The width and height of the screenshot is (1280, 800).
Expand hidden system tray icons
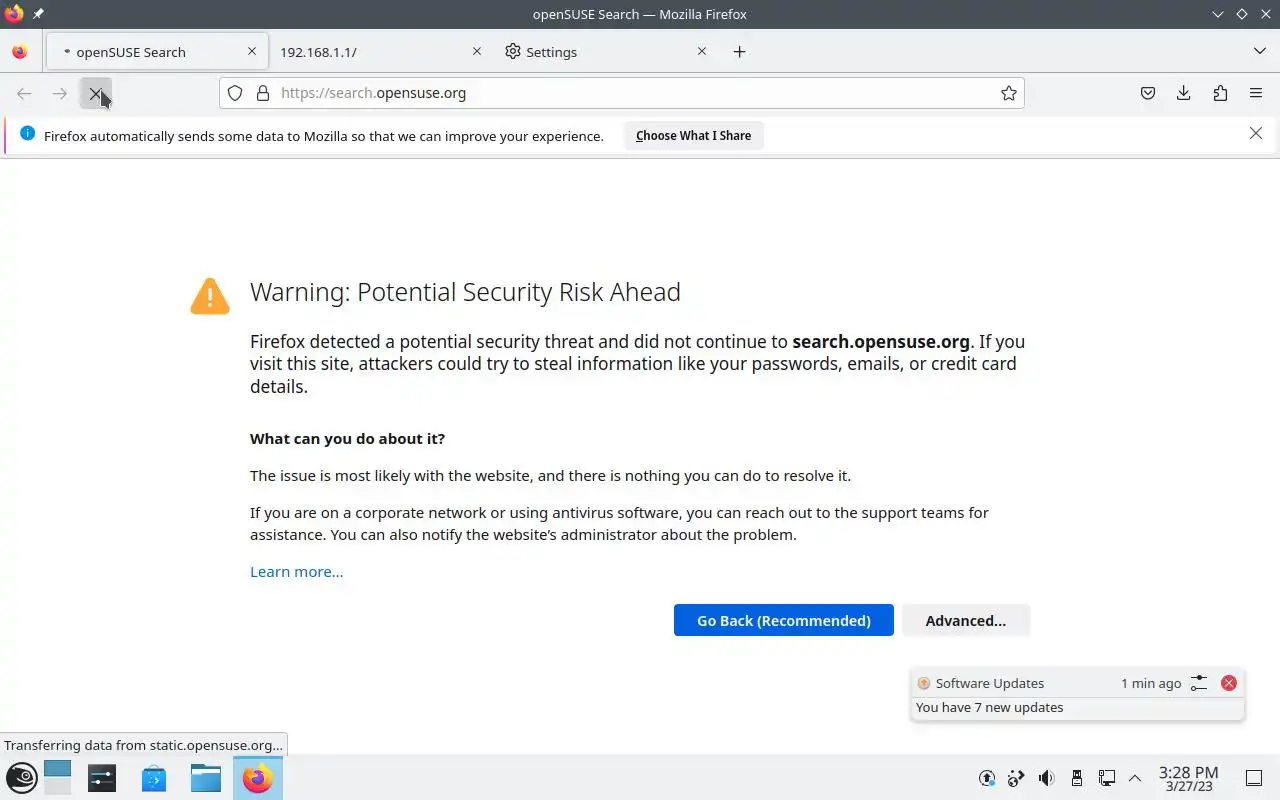pos(1135,778)
